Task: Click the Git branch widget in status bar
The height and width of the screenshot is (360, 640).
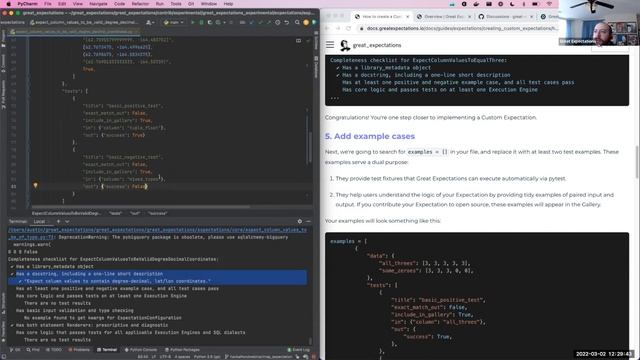Action: (x=259, y=357)
